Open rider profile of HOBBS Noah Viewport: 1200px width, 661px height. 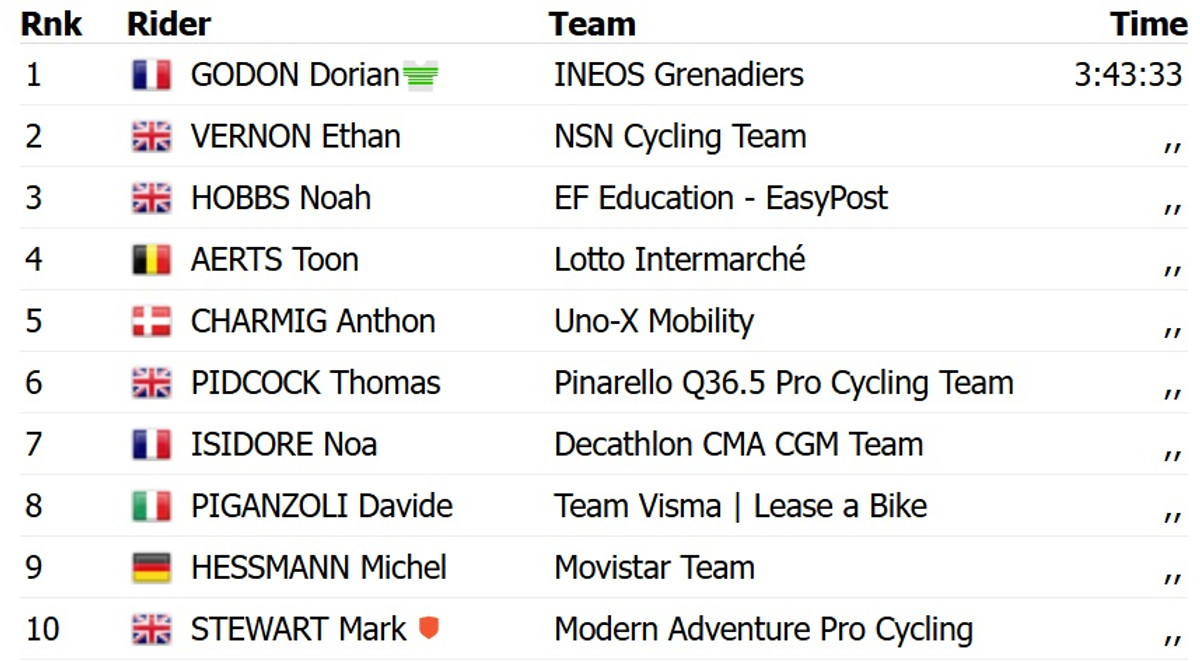pyautogui.click(x=280, y=198)
